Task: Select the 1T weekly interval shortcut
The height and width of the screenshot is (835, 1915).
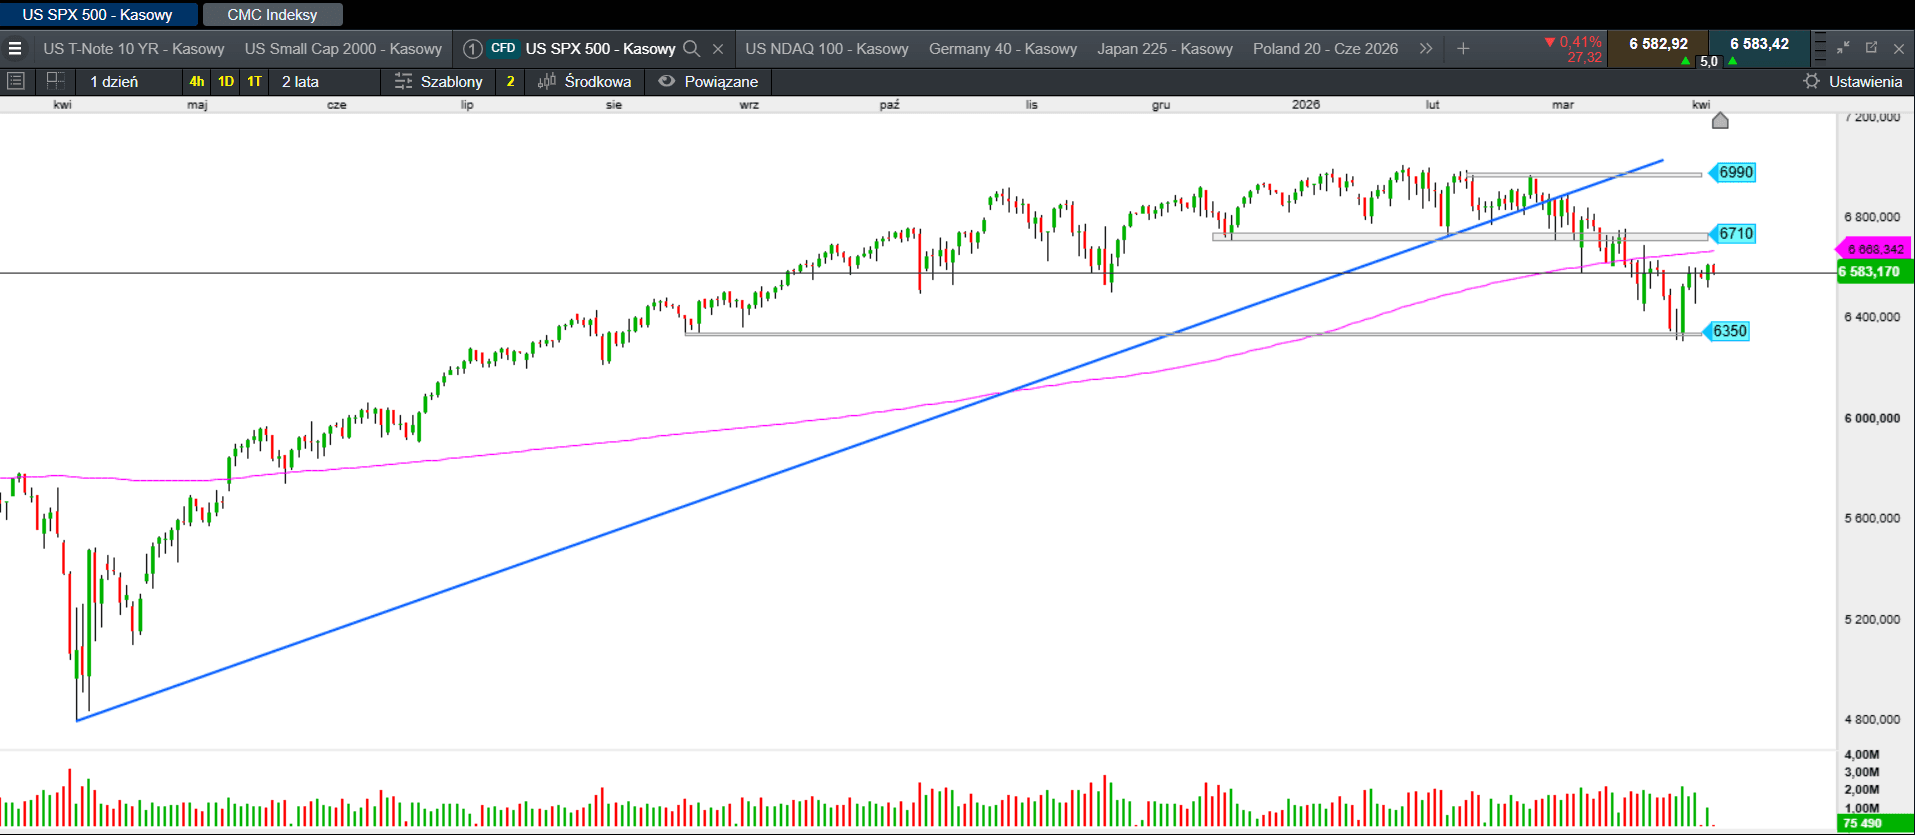Action: 255,81
